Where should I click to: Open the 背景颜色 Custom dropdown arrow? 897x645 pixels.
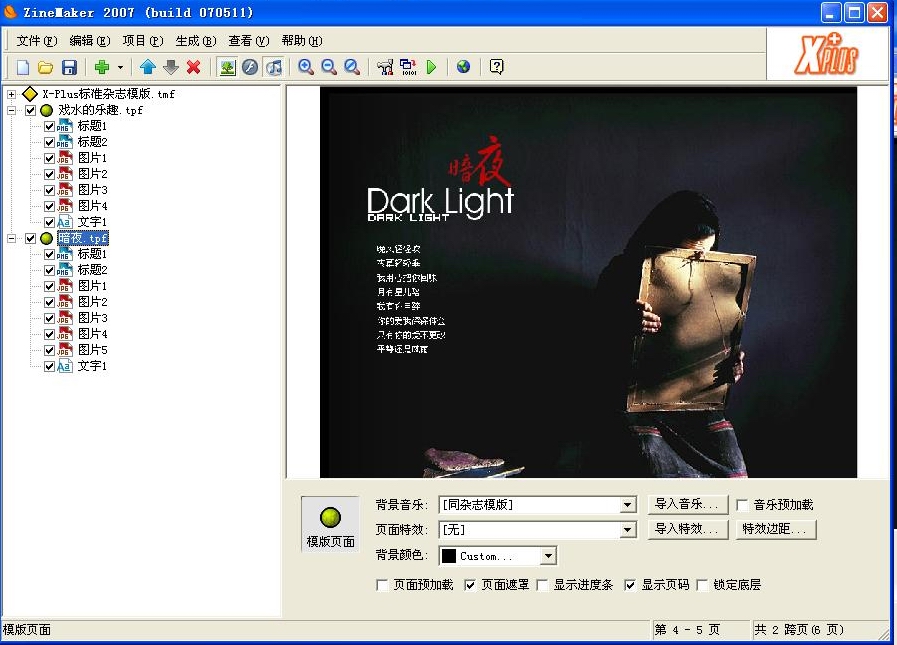[548, 556]
